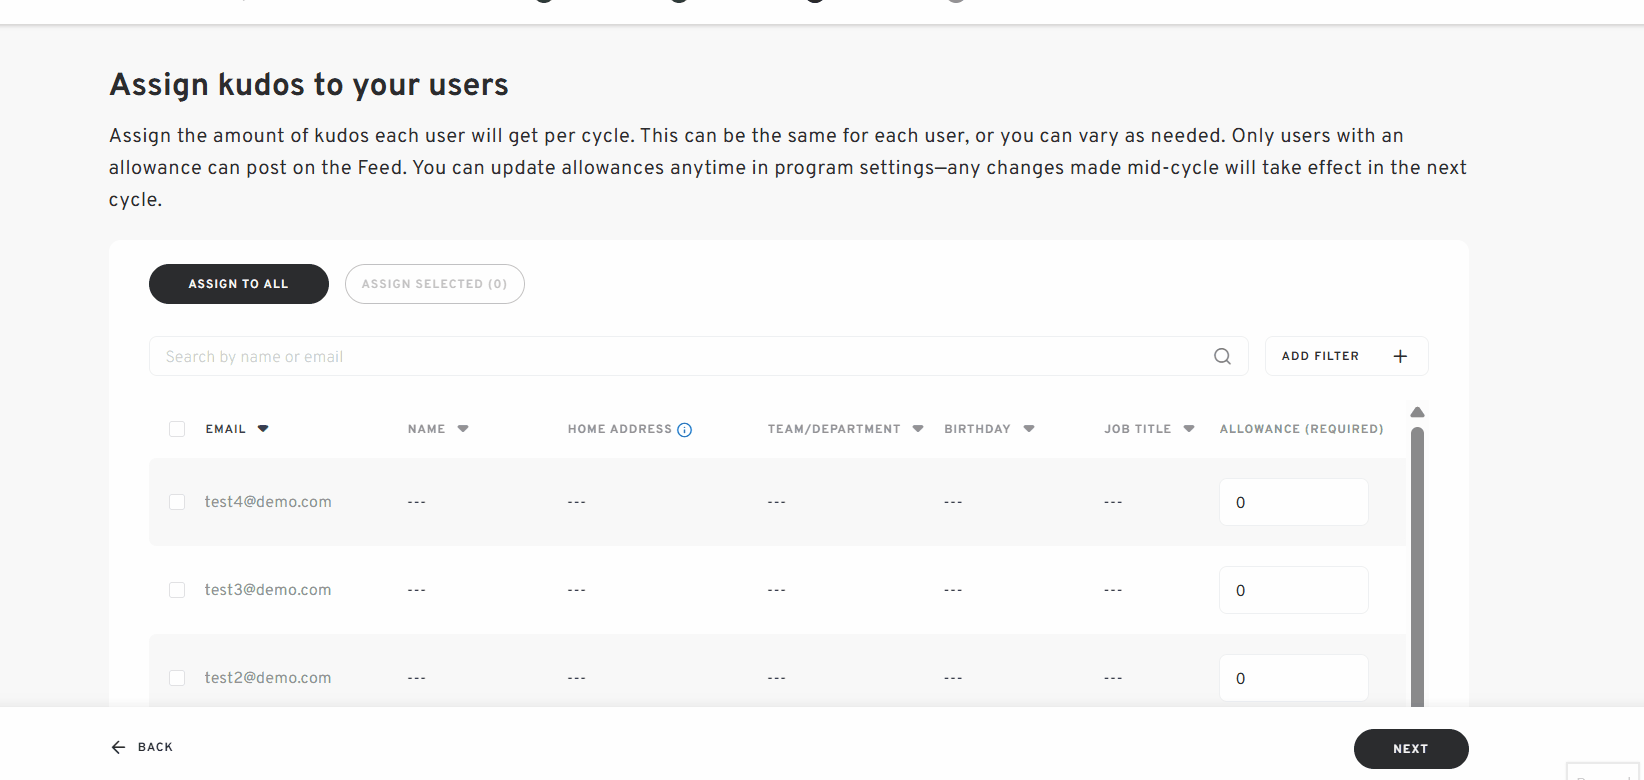
Task: Click the scrollbar up arrow
Action: 1417,412
